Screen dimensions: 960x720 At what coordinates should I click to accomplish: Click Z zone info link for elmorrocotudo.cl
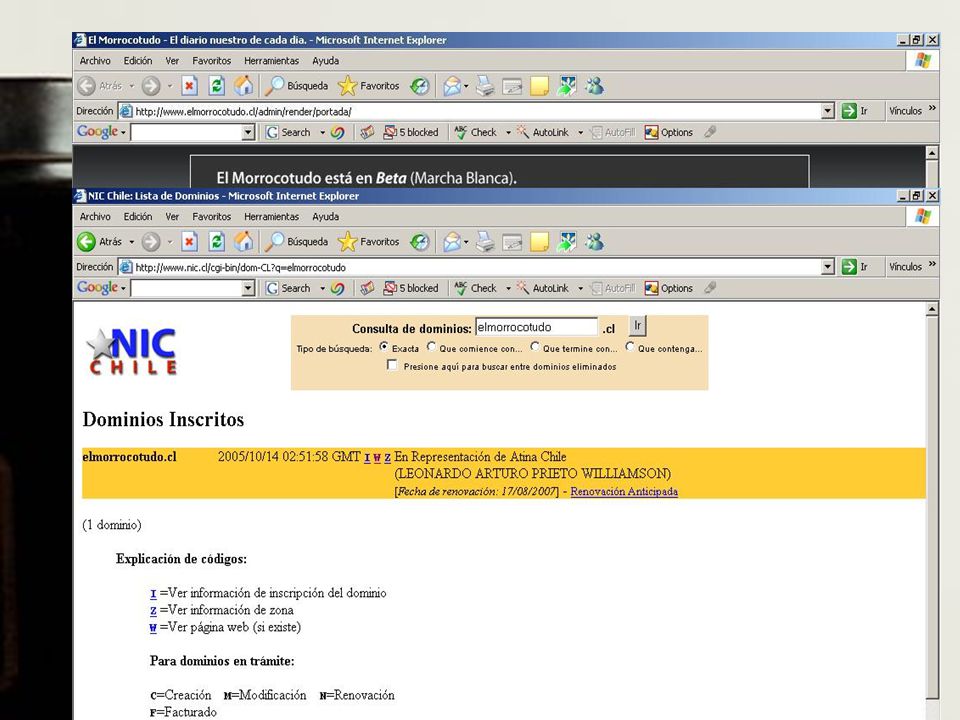point(388,457)
